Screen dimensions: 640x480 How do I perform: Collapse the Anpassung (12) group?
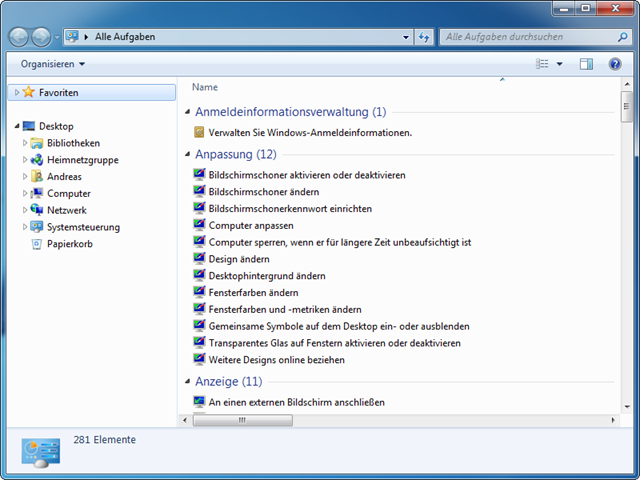pos(187,155)
